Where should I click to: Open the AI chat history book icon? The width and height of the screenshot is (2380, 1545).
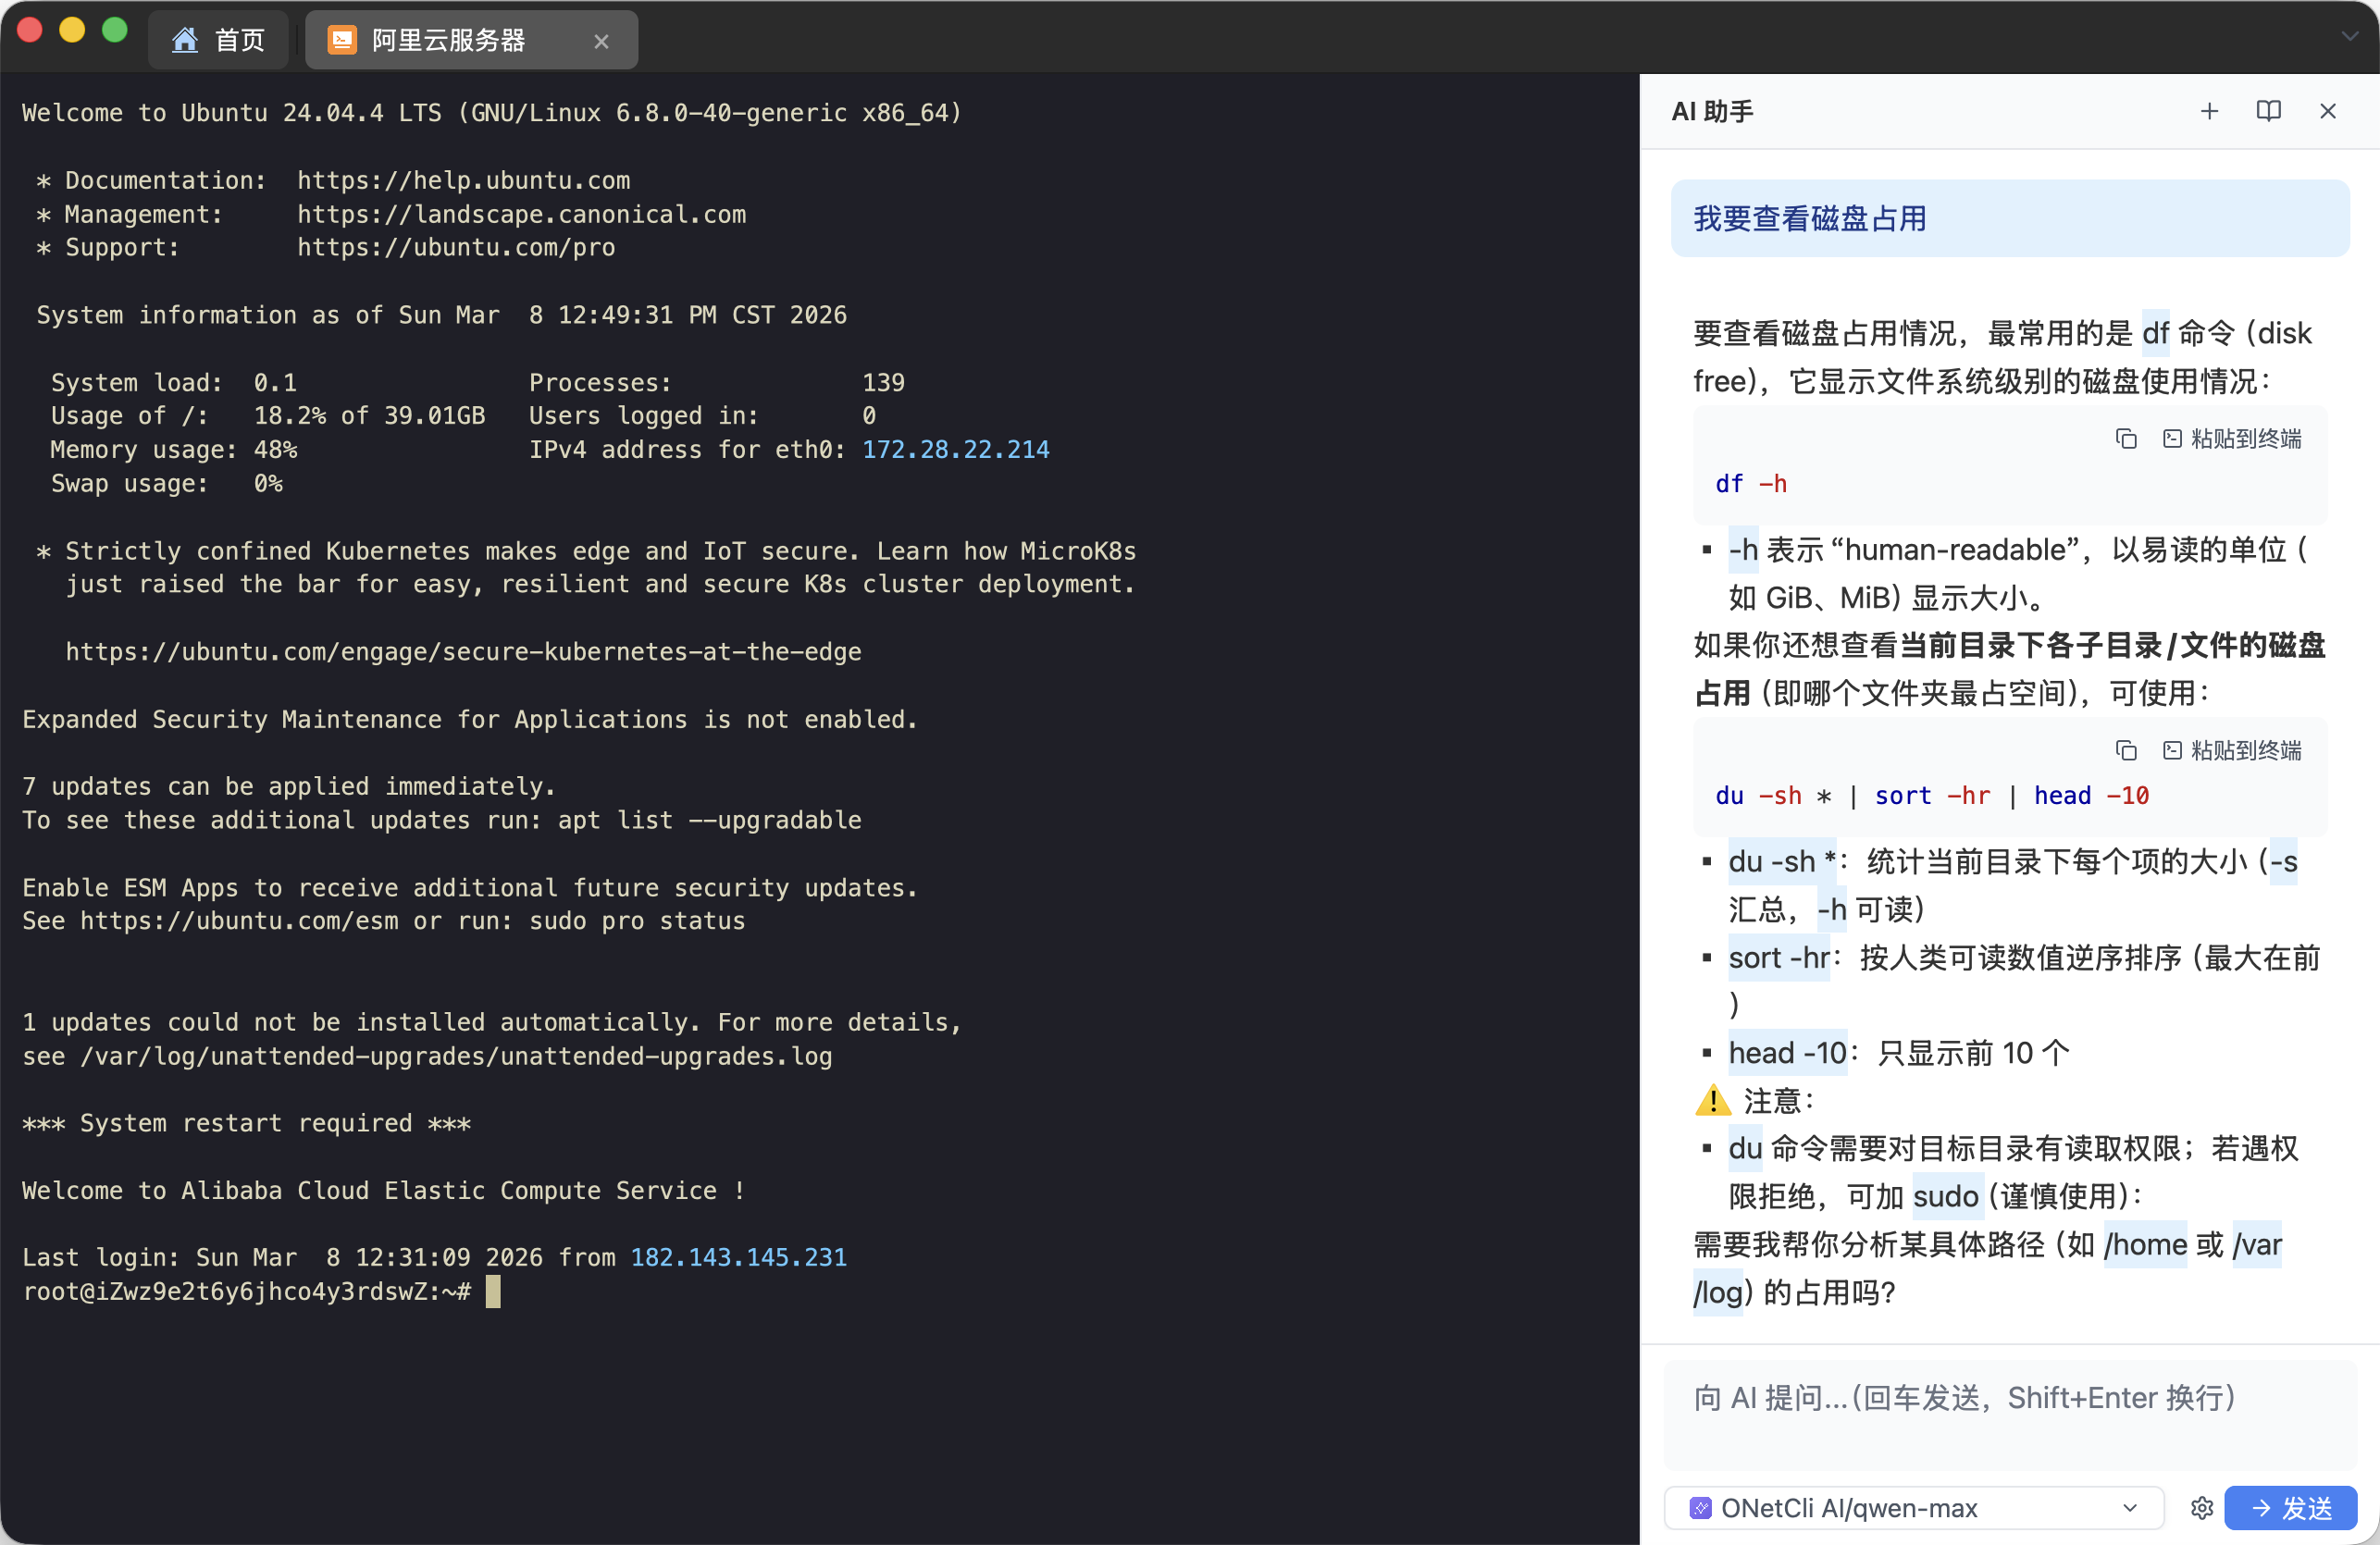point(2268,111)
